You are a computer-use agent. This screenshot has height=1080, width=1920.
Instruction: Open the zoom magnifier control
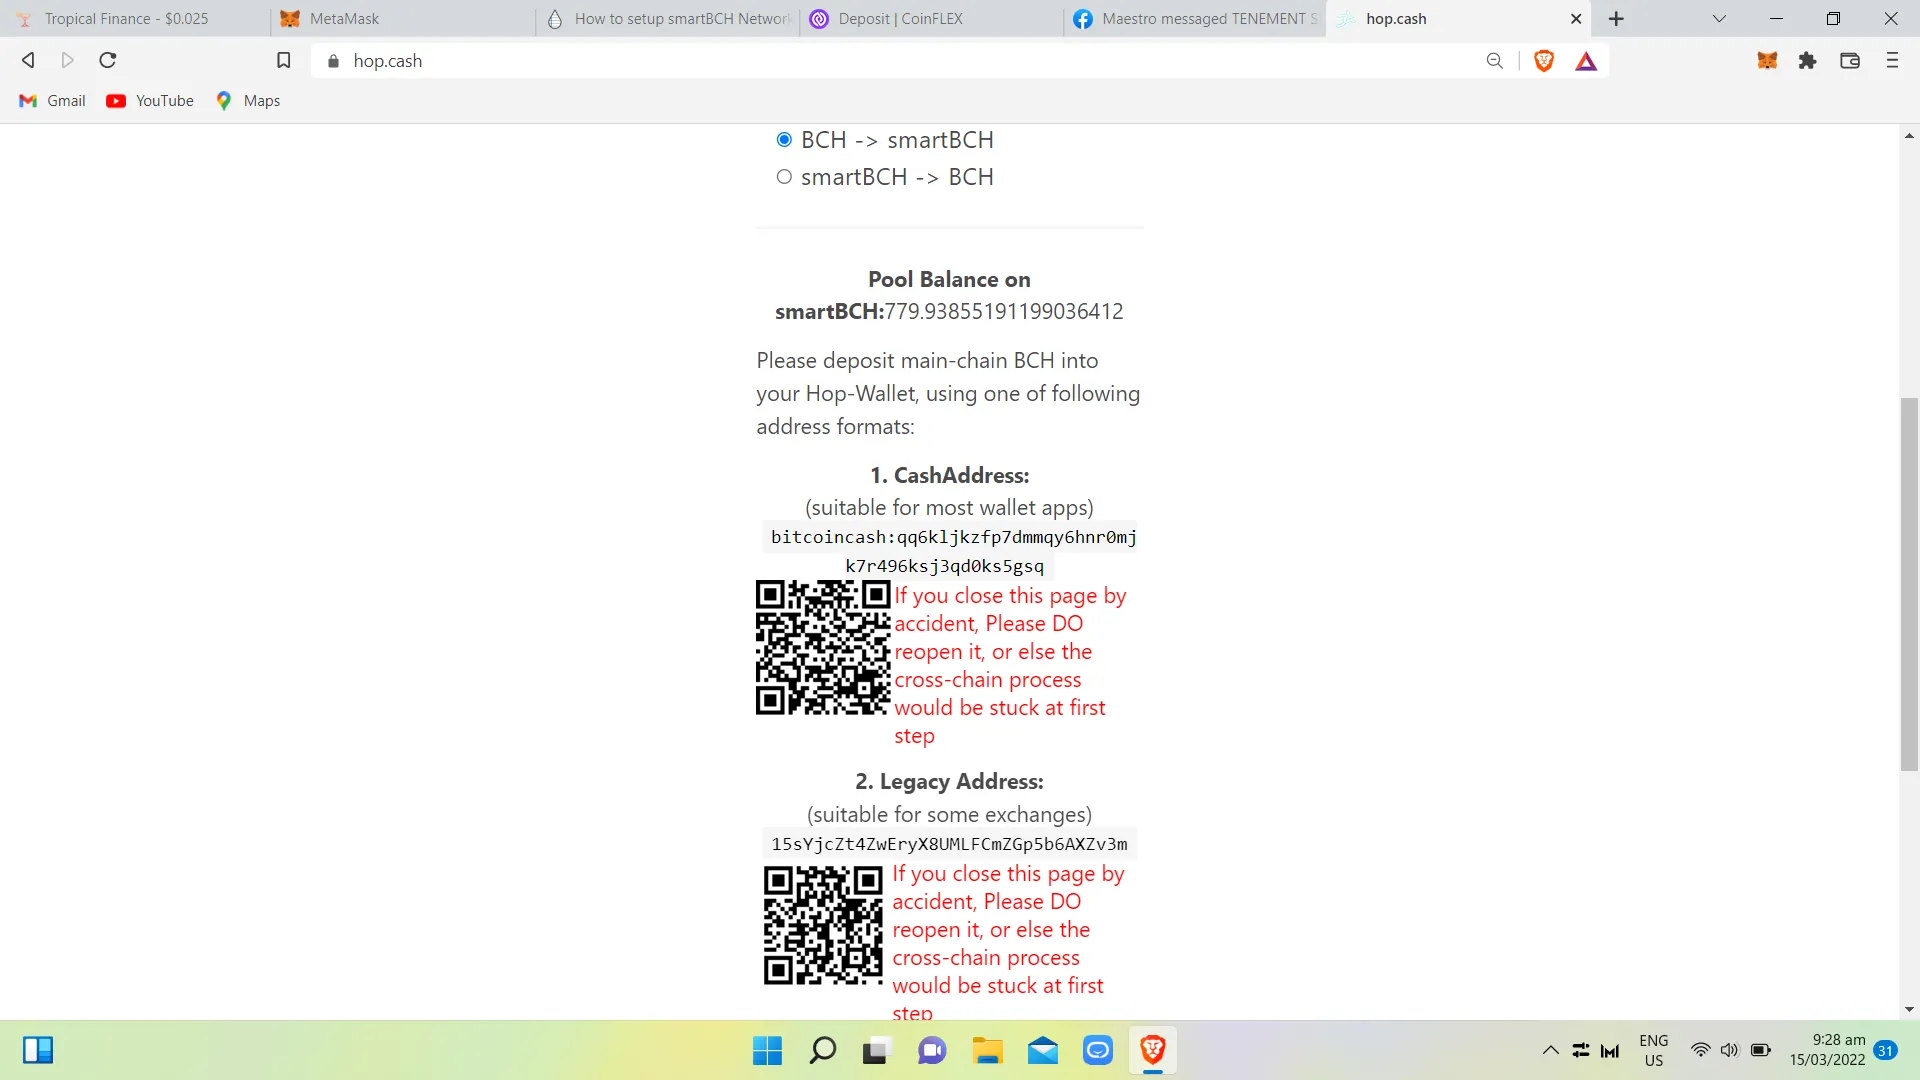point(1494,61)
